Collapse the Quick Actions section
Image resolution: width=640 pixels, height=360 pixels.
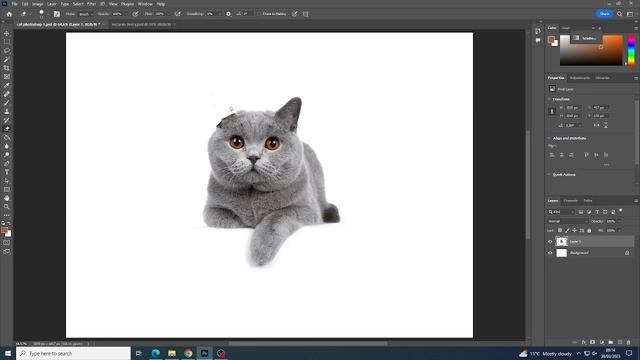(x=549, y=175)
